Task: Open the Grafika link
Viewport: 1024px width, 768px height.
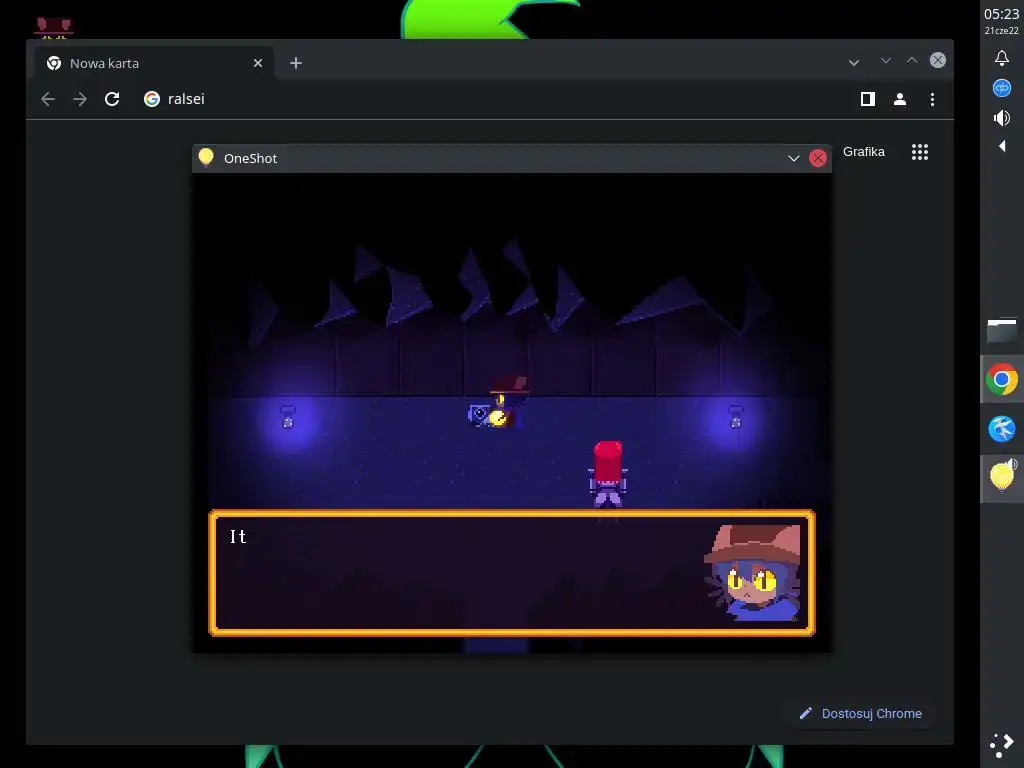Action: (863, 152)
